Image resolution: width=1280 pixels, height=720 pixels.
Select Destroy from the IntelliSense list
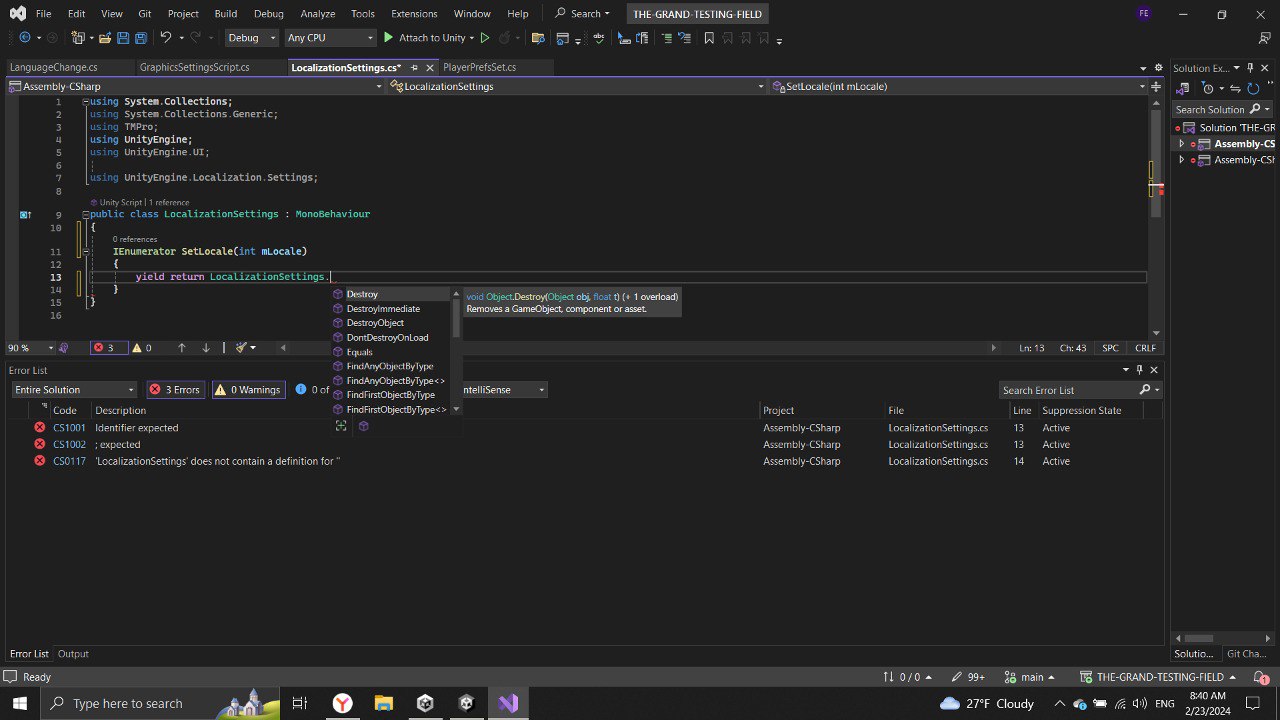click(362, 294)
